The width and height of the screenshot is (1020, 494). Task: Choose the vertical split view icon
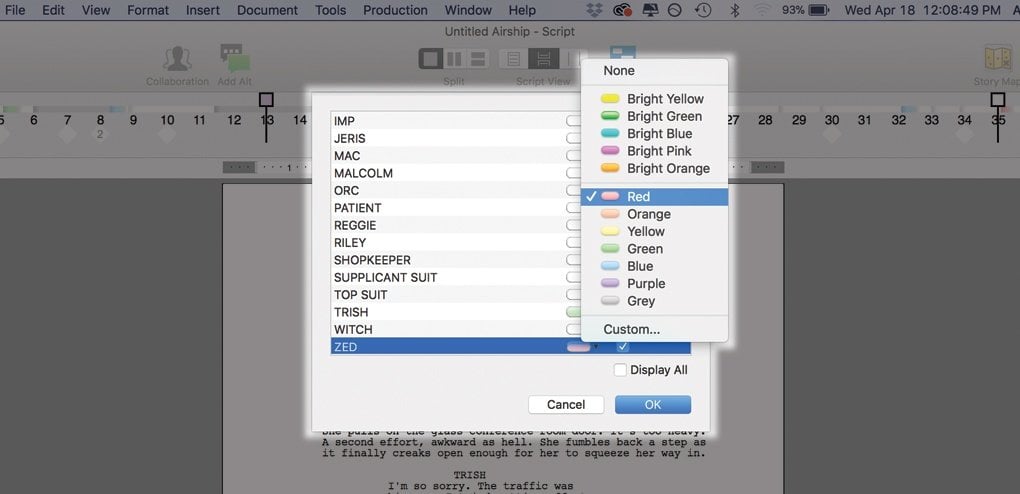pos(454,59)
